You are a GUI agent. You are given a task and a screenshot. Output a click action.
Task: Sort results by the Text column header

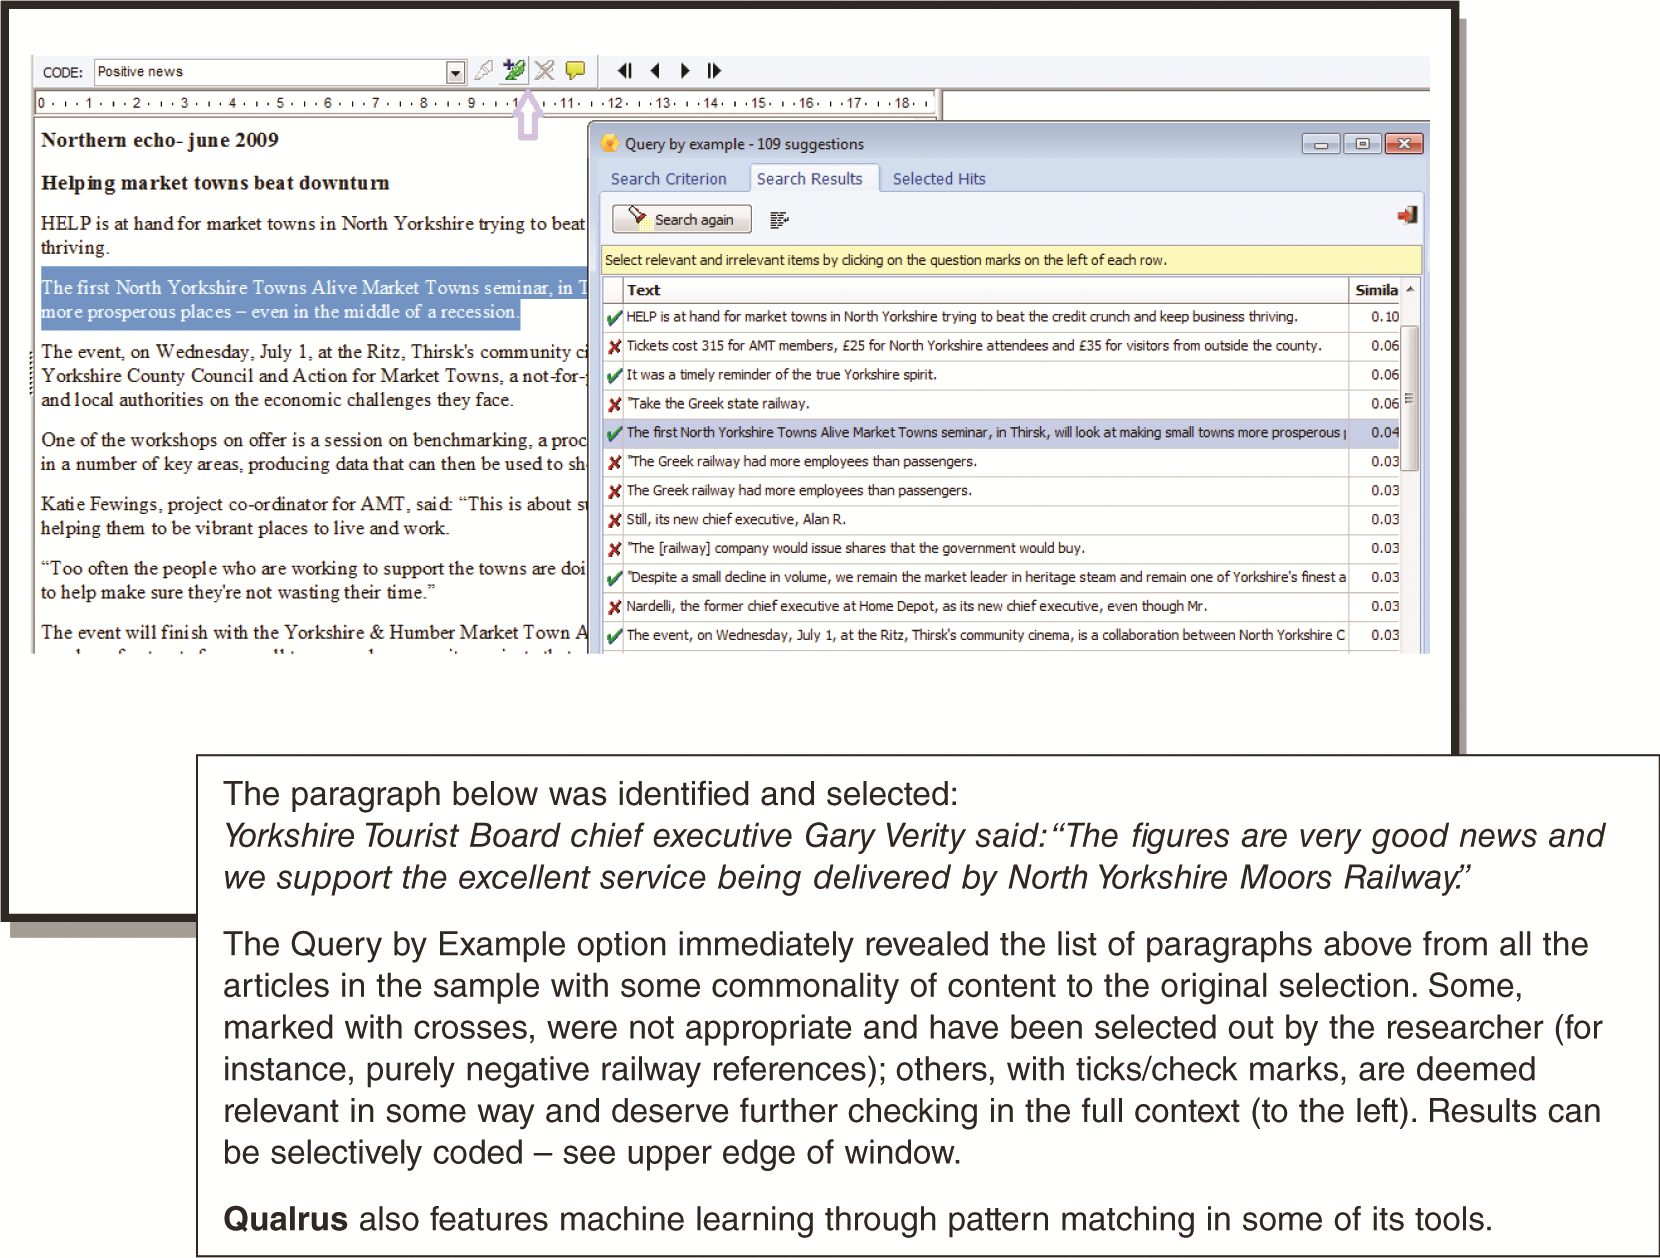[985, 290]
